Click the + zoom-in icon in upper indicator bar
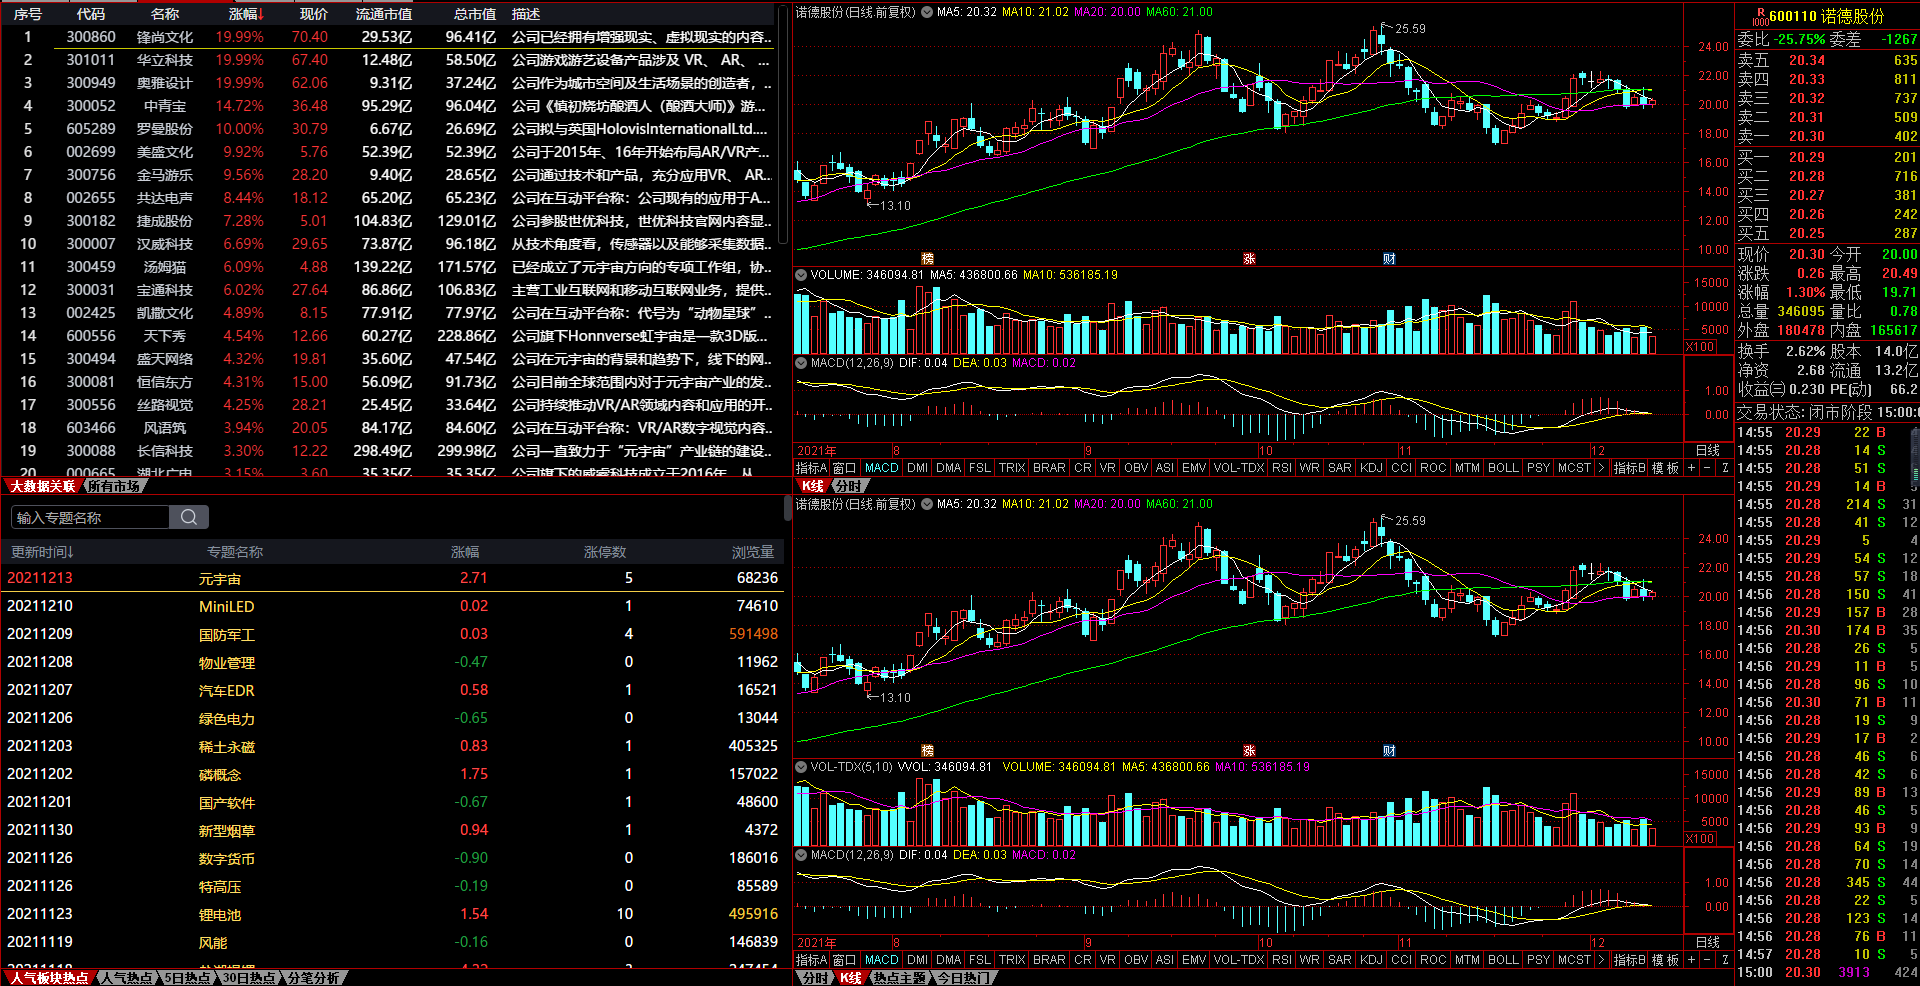 [x=1692, y=468]
